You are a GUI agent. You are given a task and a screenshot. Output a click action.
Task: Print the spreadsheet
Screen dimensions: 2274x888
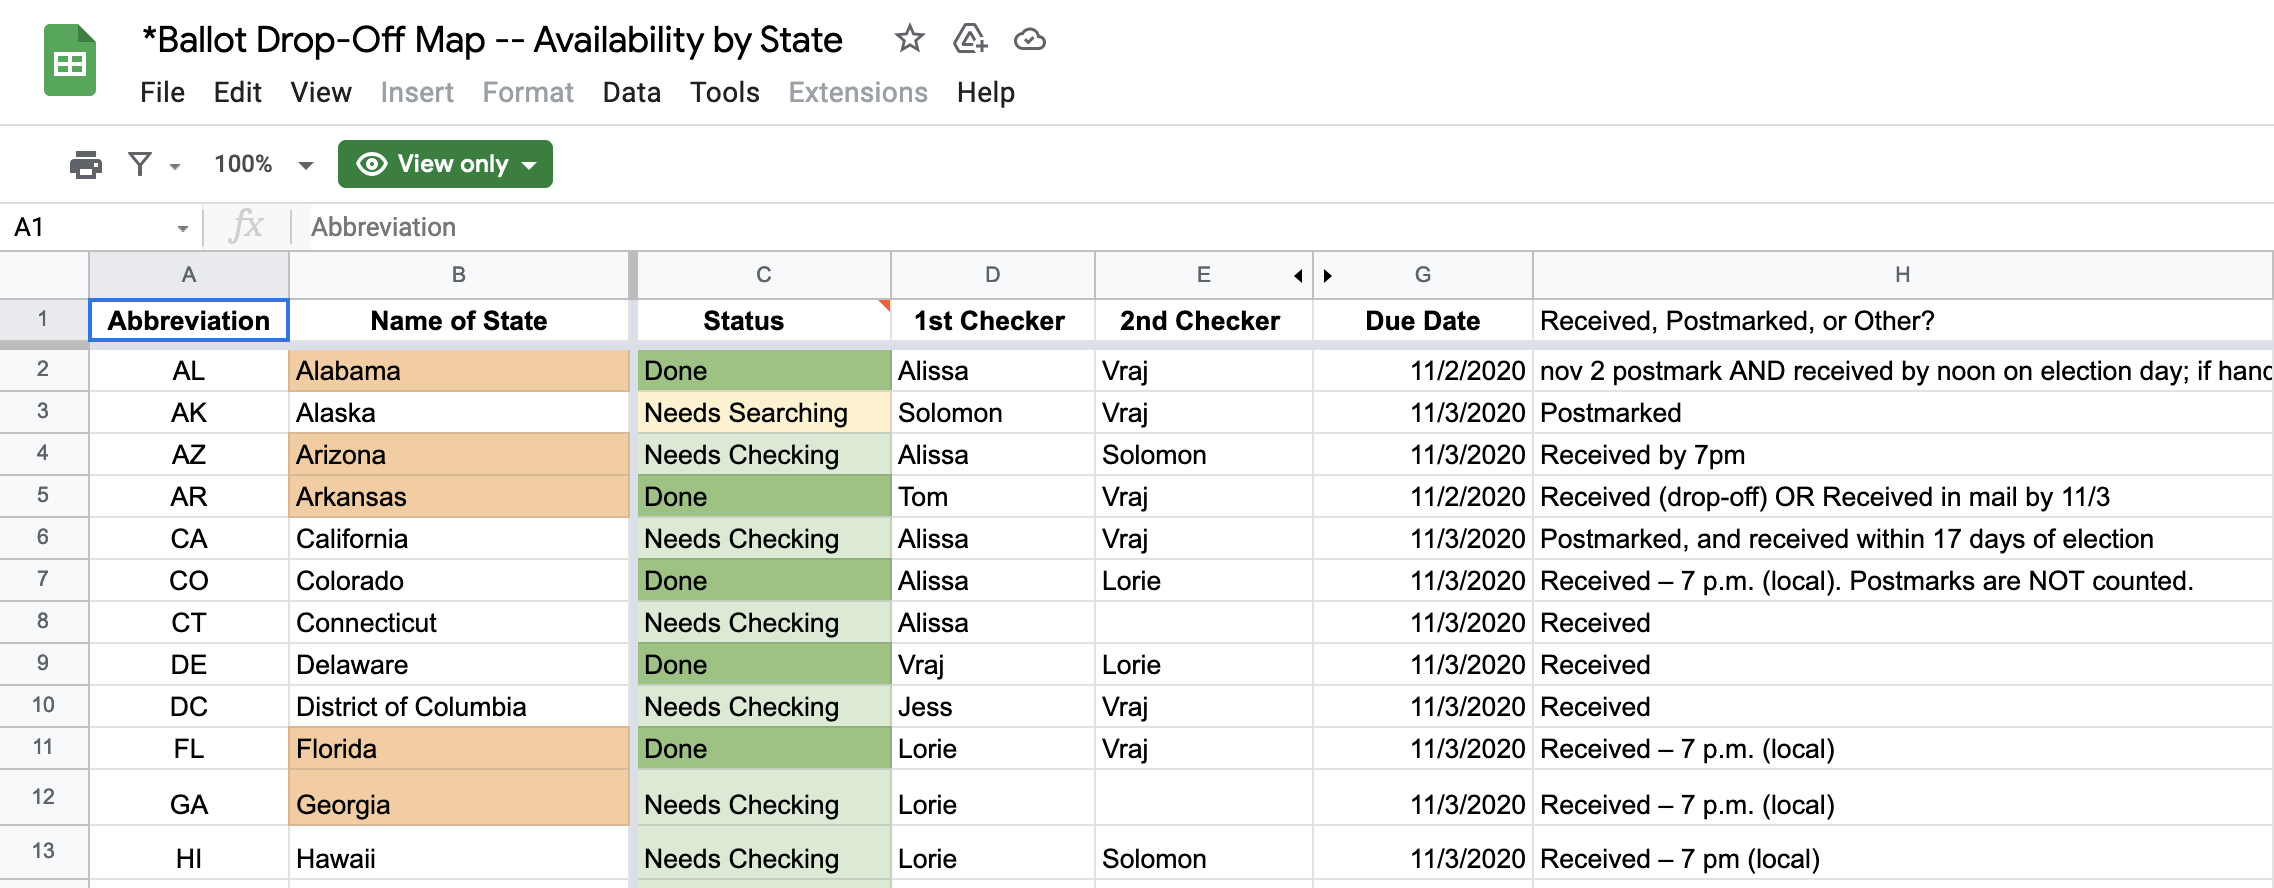coord(86,164)
